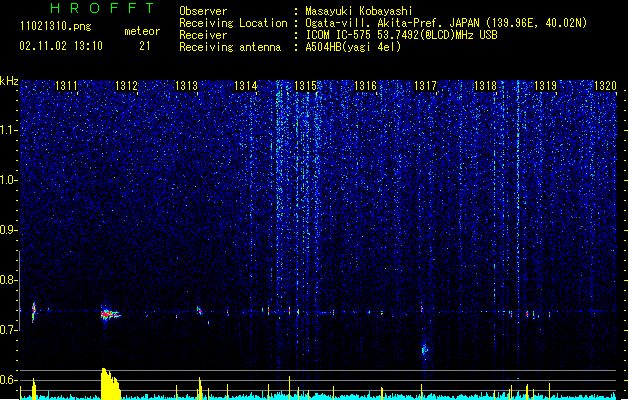Viewport: 629px width, 400px height.
Task: Click the meteor echo just before 1311
Action: [34, 312]
